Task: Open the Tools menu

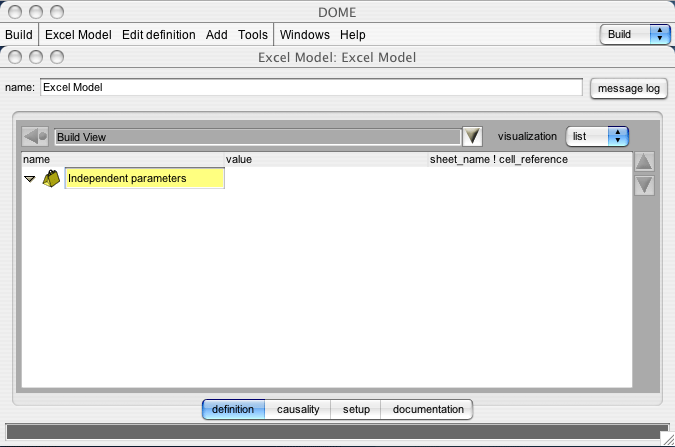Action: click(x=253, y=34)
